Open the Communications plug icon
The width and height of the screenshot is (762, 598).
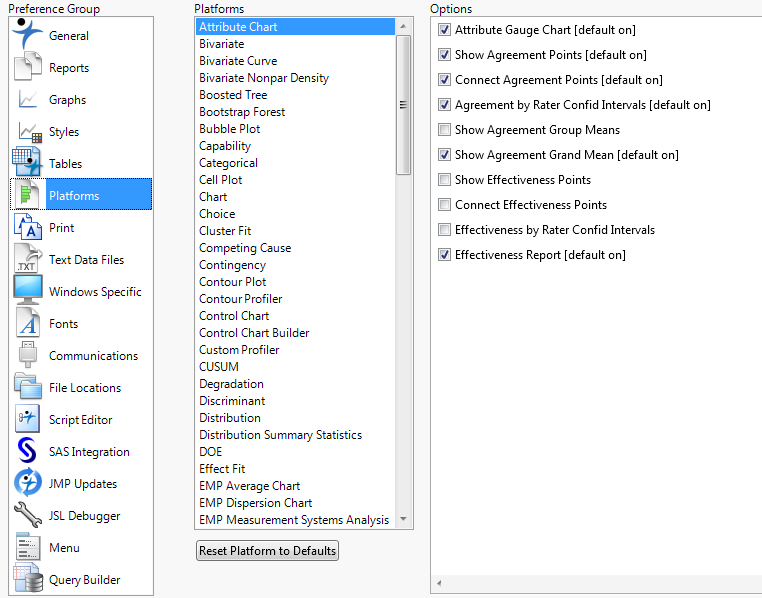[x=27, y=354]
